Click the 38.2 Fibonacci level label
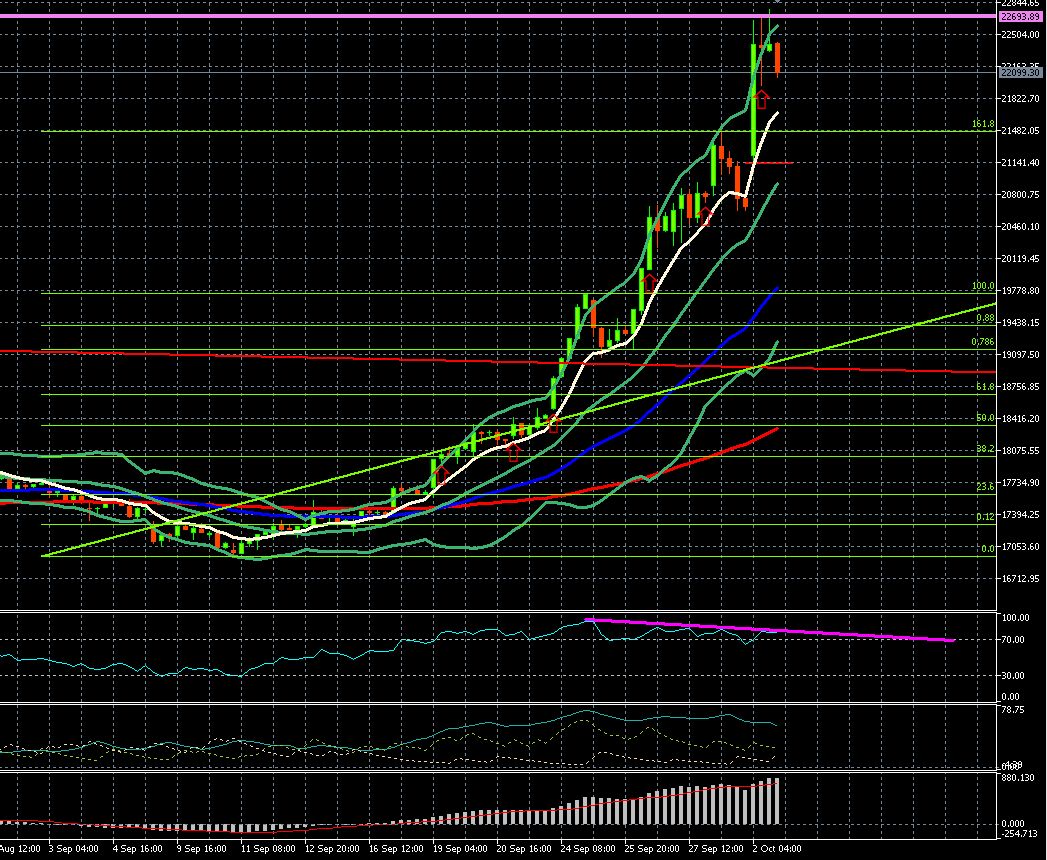This screenshot has height=860, width=1047. coord(985,449)
